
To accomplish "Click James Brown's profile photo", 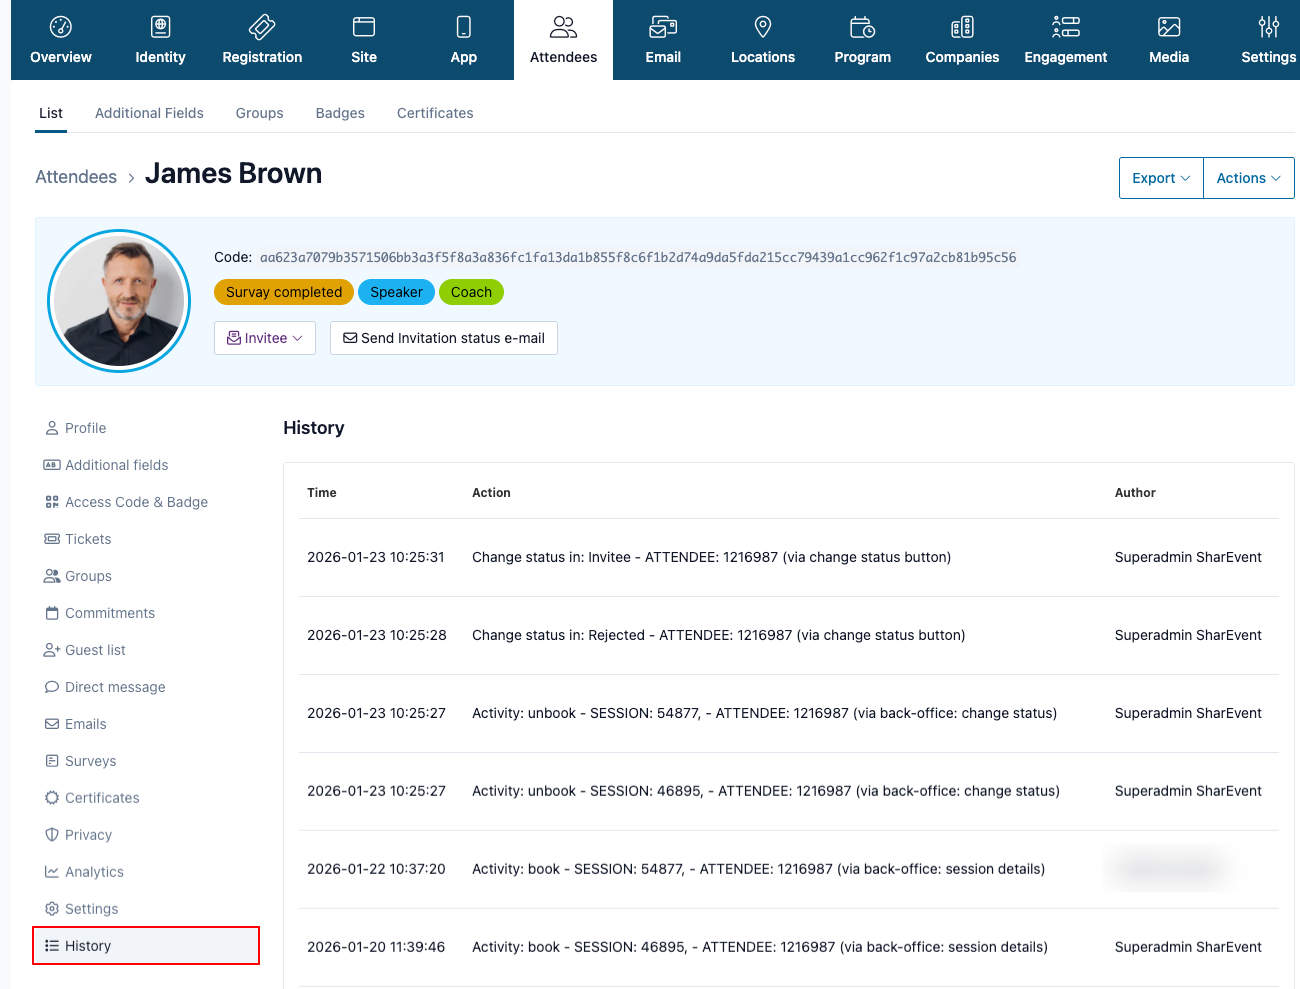I will [x=119, y=301].
